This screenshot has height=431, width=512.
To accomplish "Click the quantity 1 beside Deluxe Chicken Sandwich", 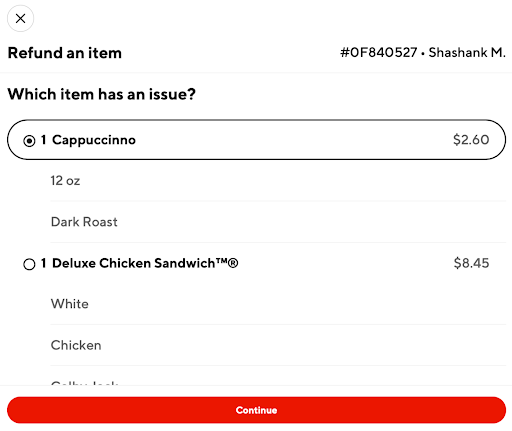I will [x=43, y=263].
